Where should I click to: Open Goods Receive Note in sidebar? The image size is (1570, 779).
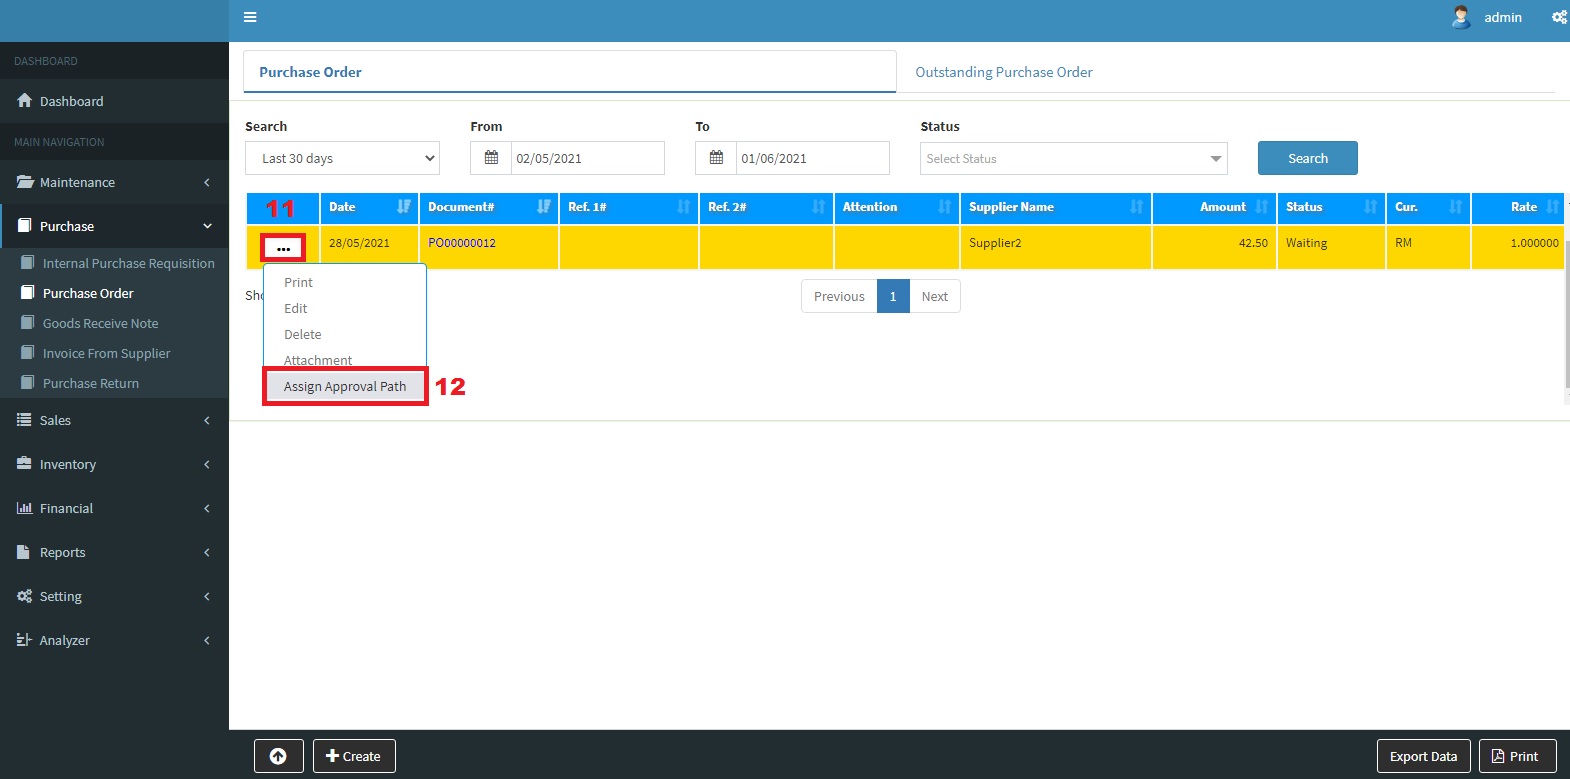pos(100,323)
